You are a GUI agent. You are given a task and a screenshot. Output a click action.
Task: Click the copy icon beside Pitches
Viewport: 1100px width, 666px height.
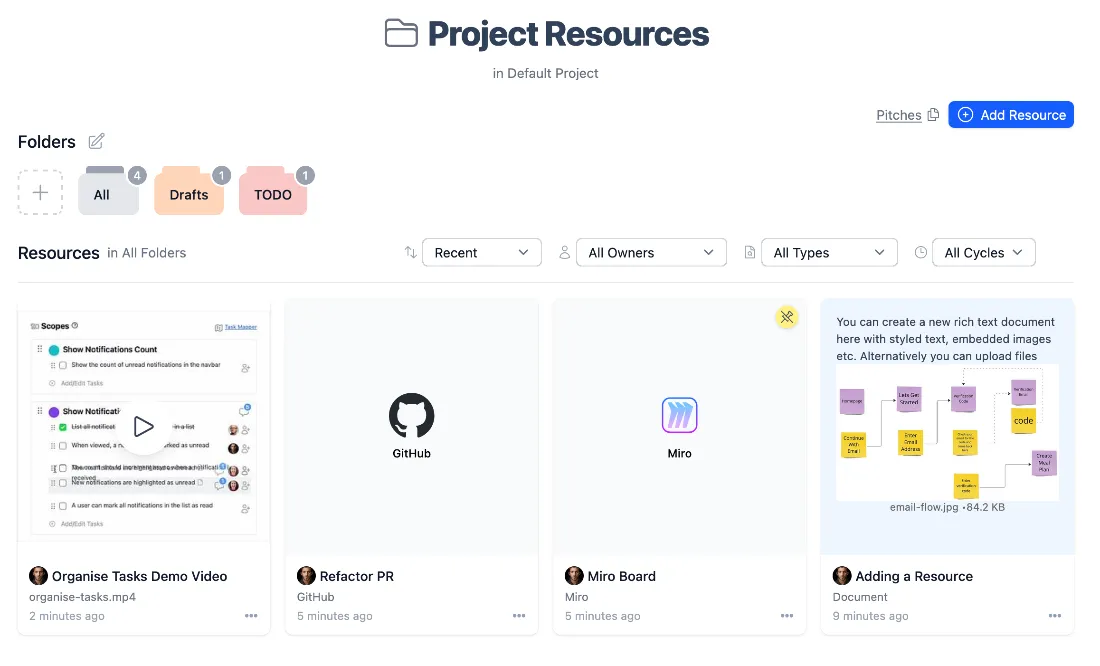pyautogui.click(x=933, y=114)
